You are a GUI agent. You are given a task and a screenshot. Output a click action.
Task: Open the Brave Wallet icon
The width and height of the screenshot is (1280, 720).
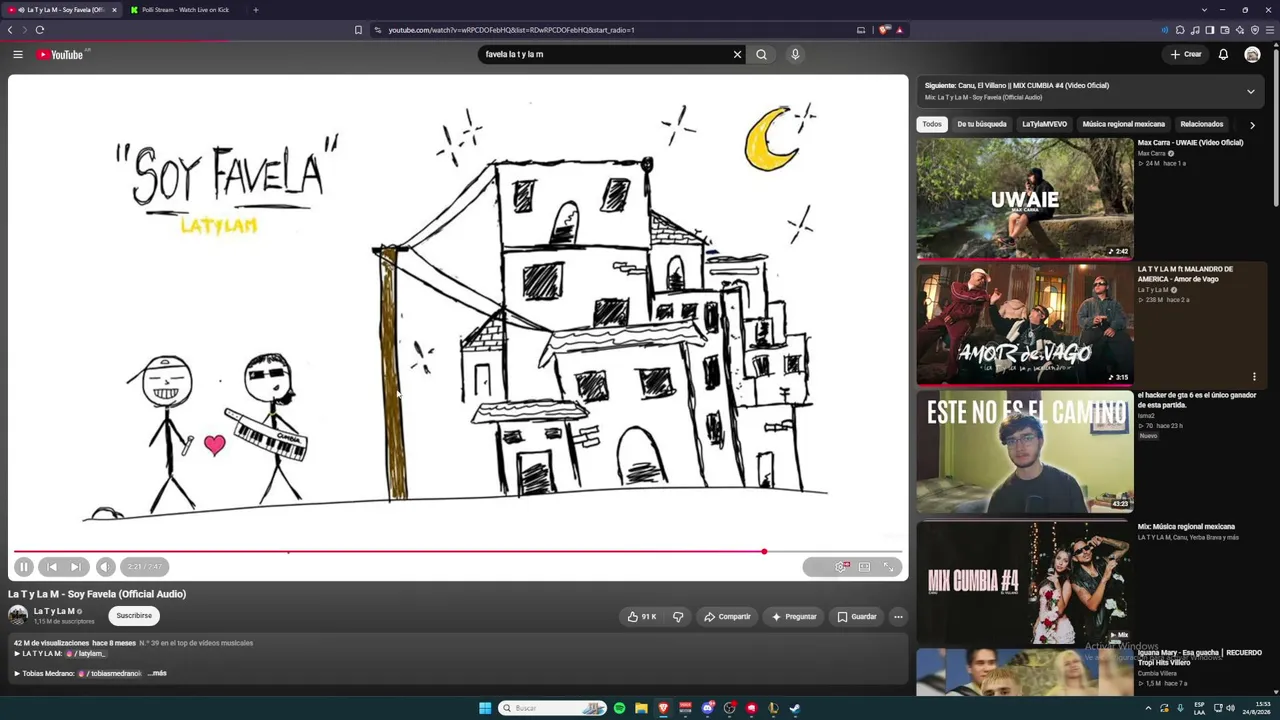coord(1225,30)
